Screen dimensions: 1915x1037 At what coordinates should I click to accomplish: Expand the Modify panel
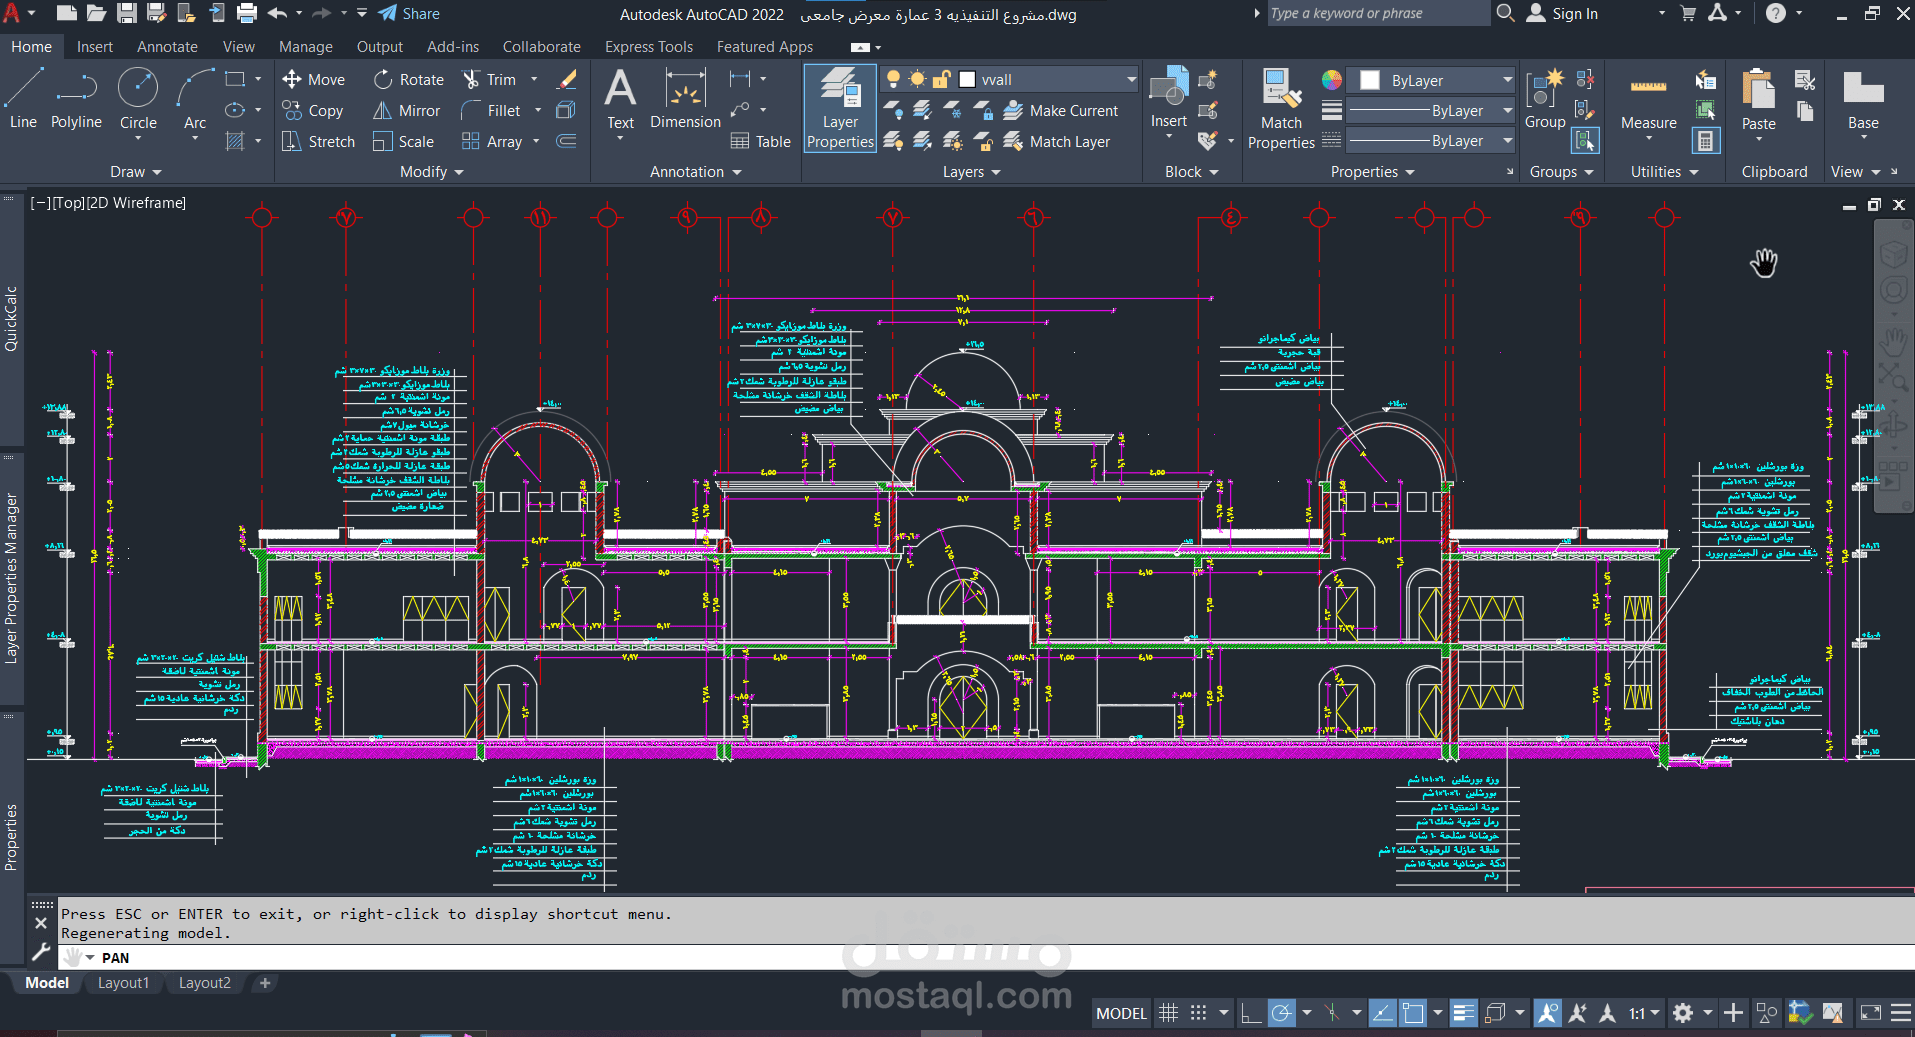[x=432, y=172]
